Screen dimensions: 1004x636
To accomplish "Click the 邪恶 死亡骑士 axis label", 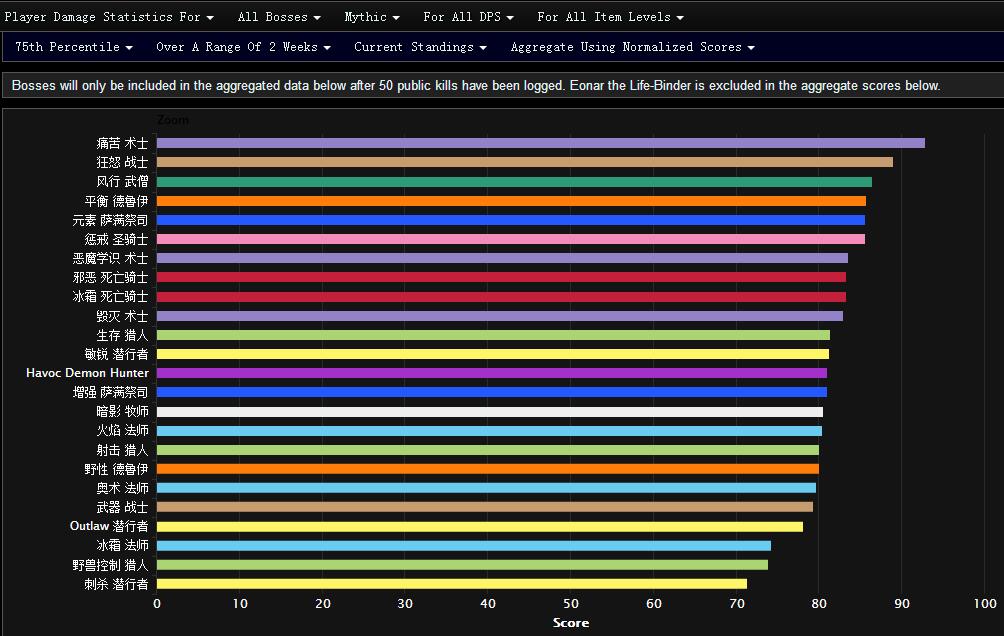I will [110, 277].
